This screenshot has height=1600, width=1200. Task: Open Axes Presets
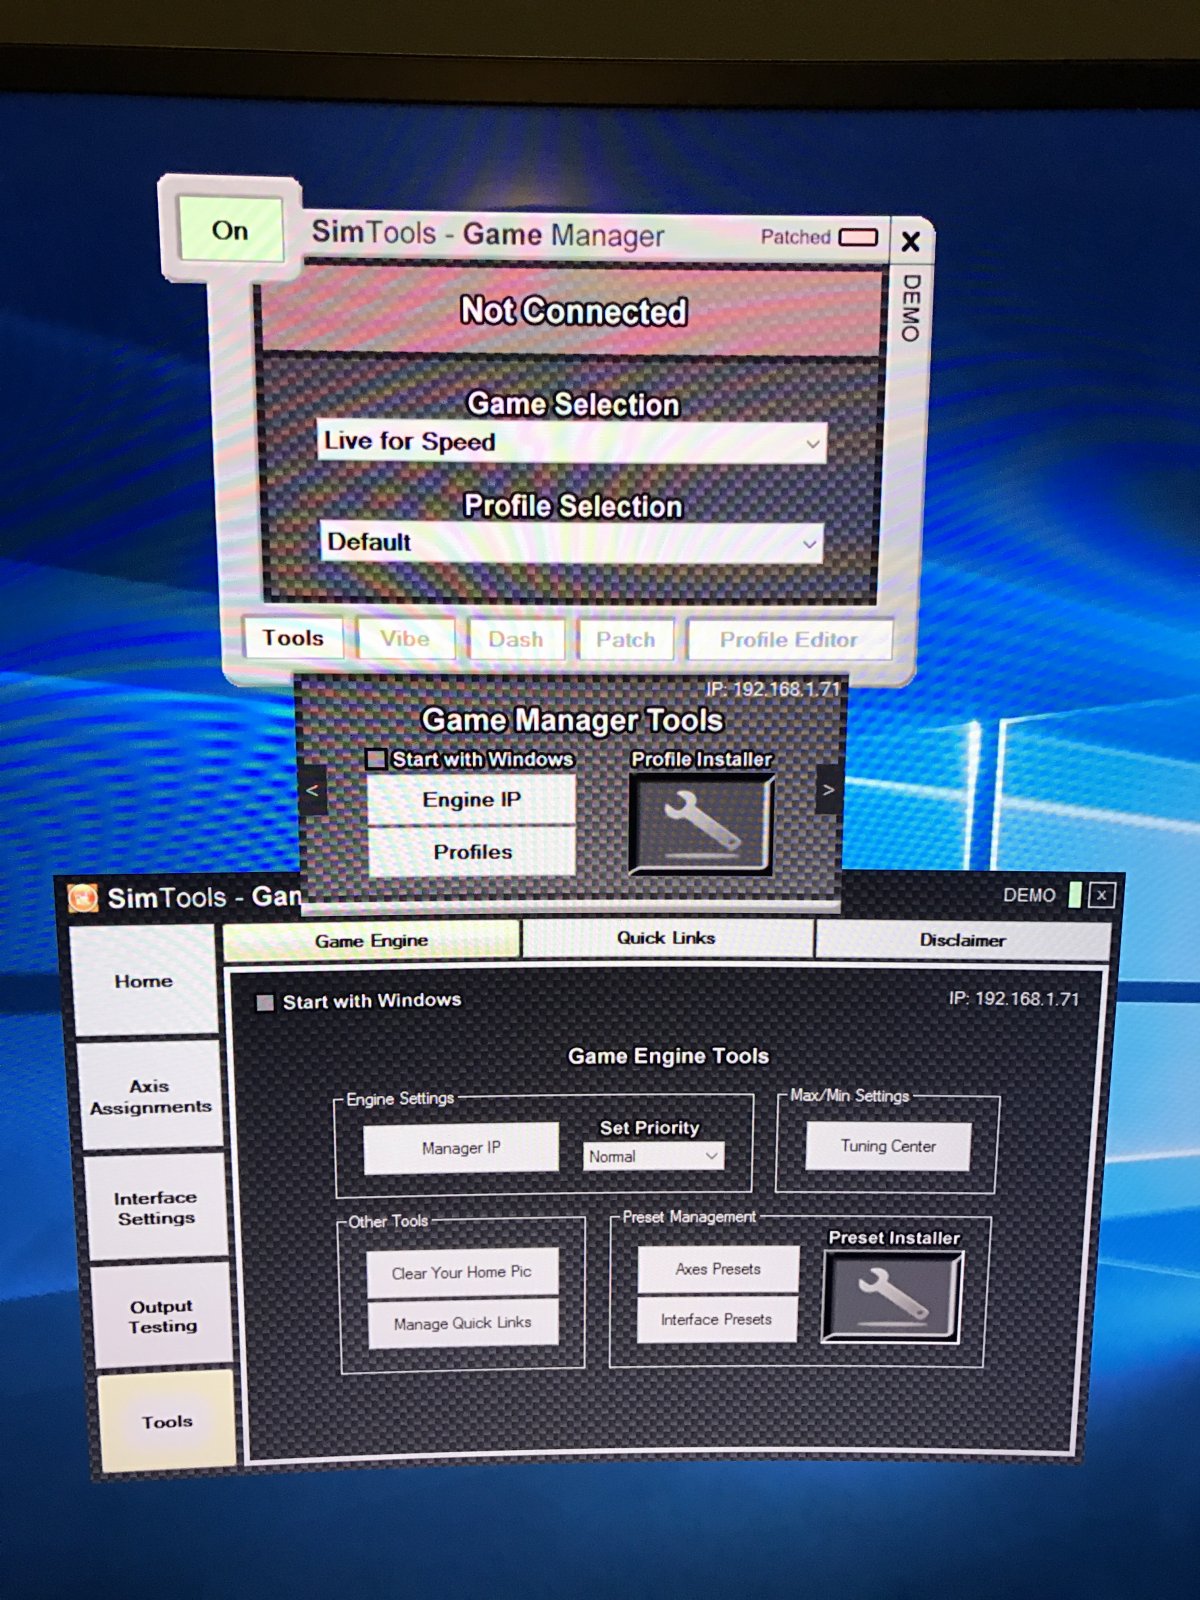coord(718,1269)
